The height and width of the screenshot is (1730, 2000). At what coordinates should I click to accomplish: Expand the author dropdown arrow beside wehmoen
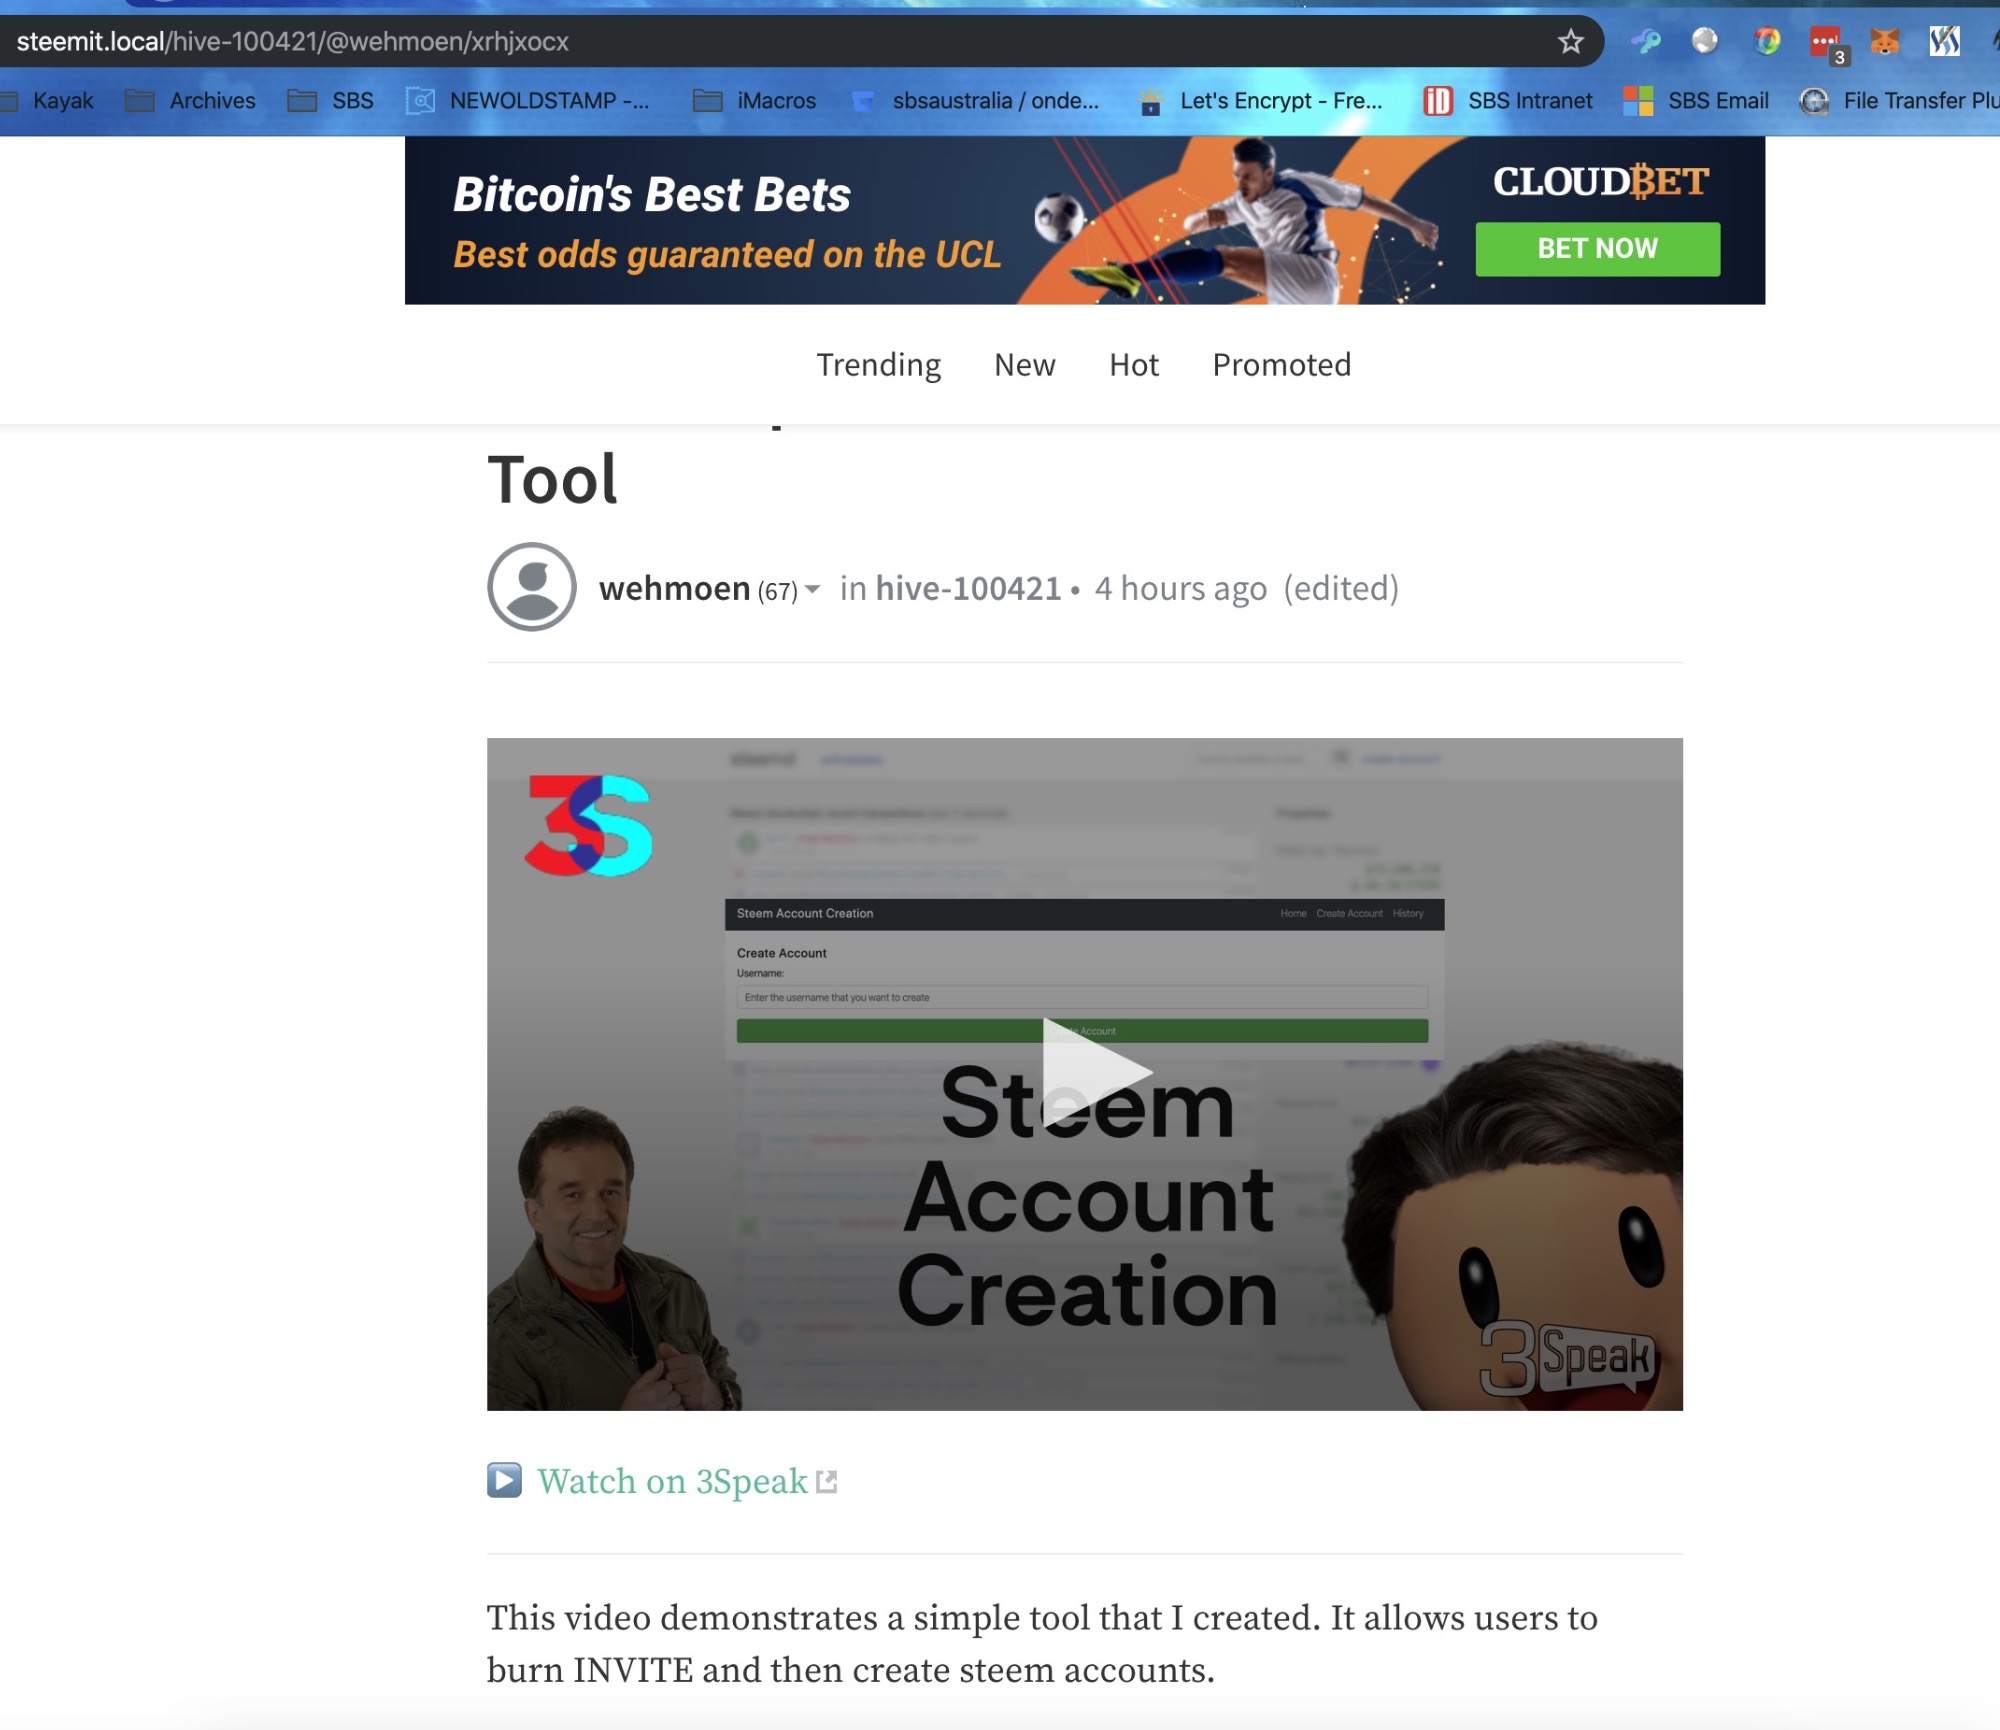click(812, 589)
